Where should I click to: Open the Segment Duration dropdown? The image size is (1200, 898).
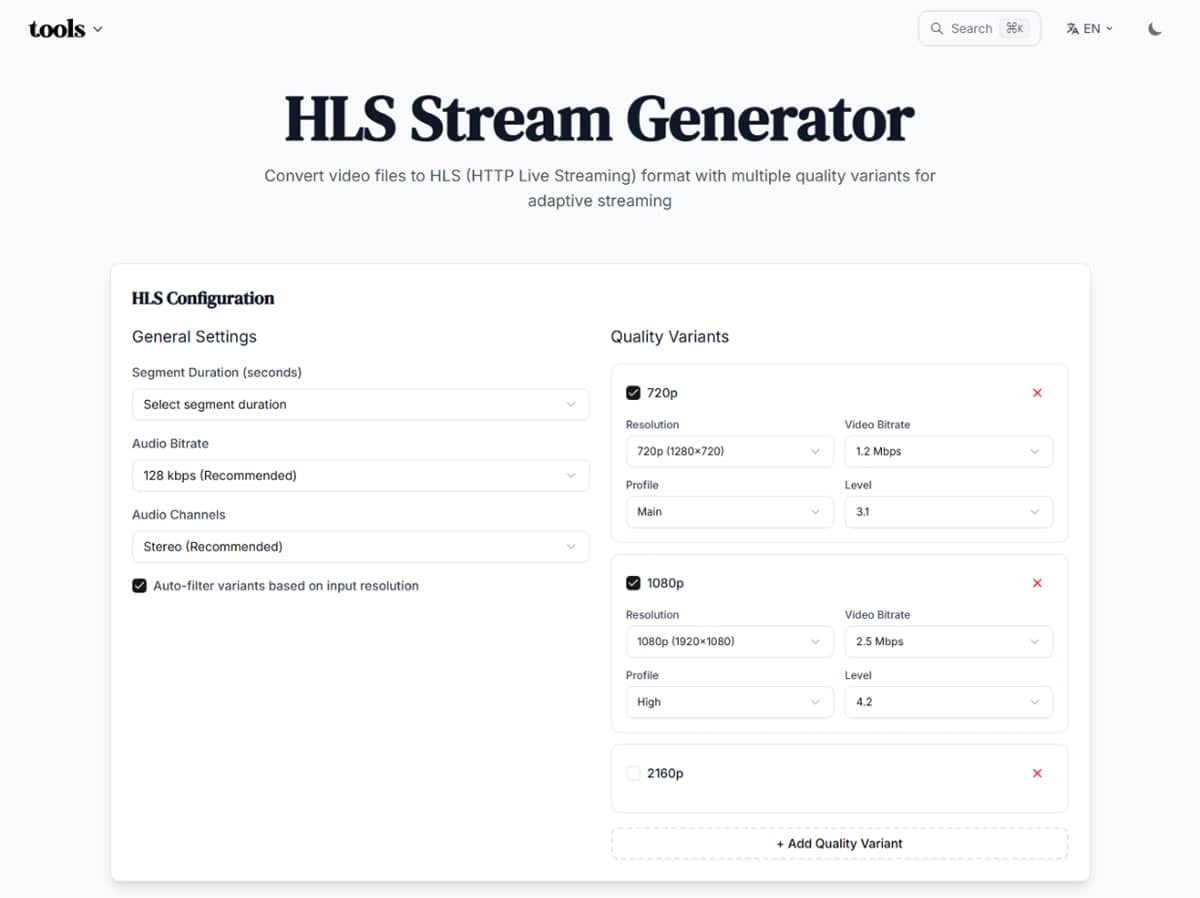(x=360, y=405)
